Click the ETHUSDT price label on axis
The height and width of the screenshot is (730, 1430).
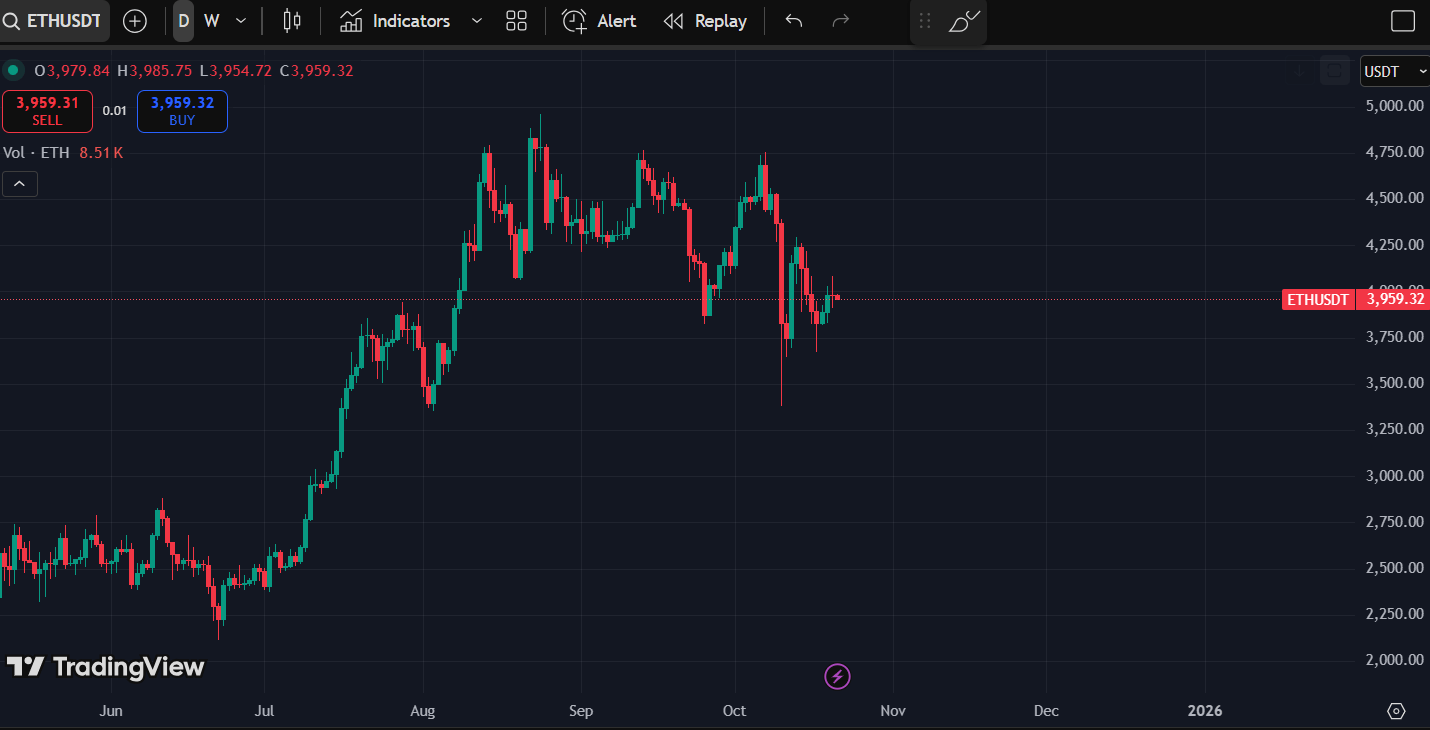[x=1318, y=299]
